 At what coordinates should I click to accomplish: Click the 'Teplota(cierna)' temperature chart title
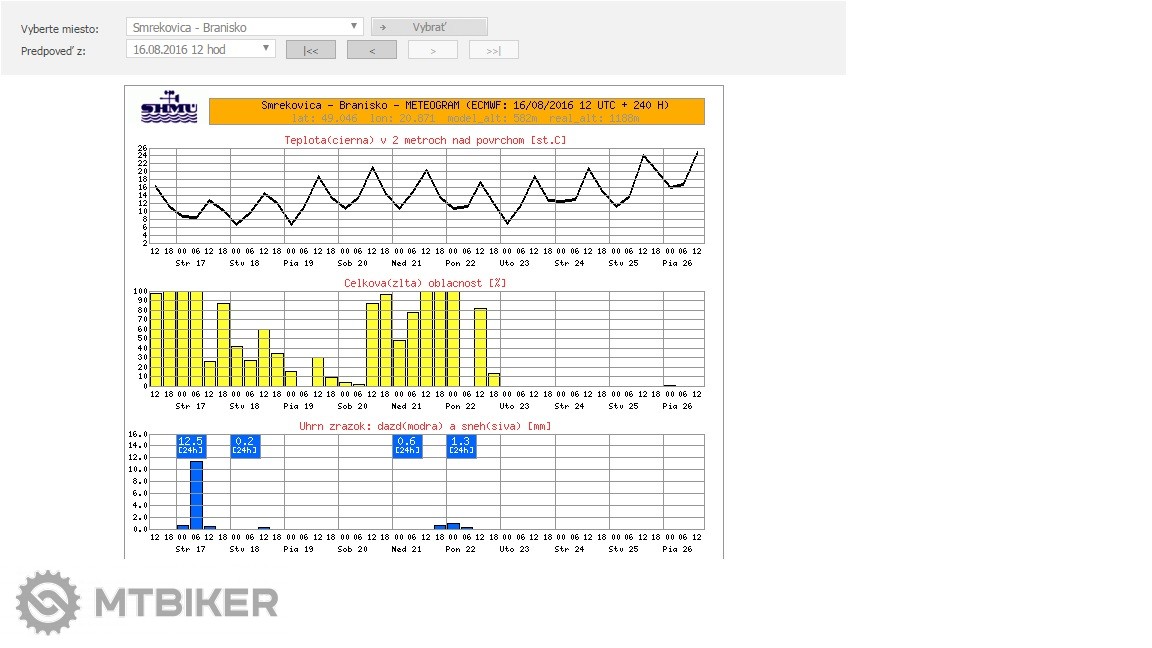coord(425,140)
